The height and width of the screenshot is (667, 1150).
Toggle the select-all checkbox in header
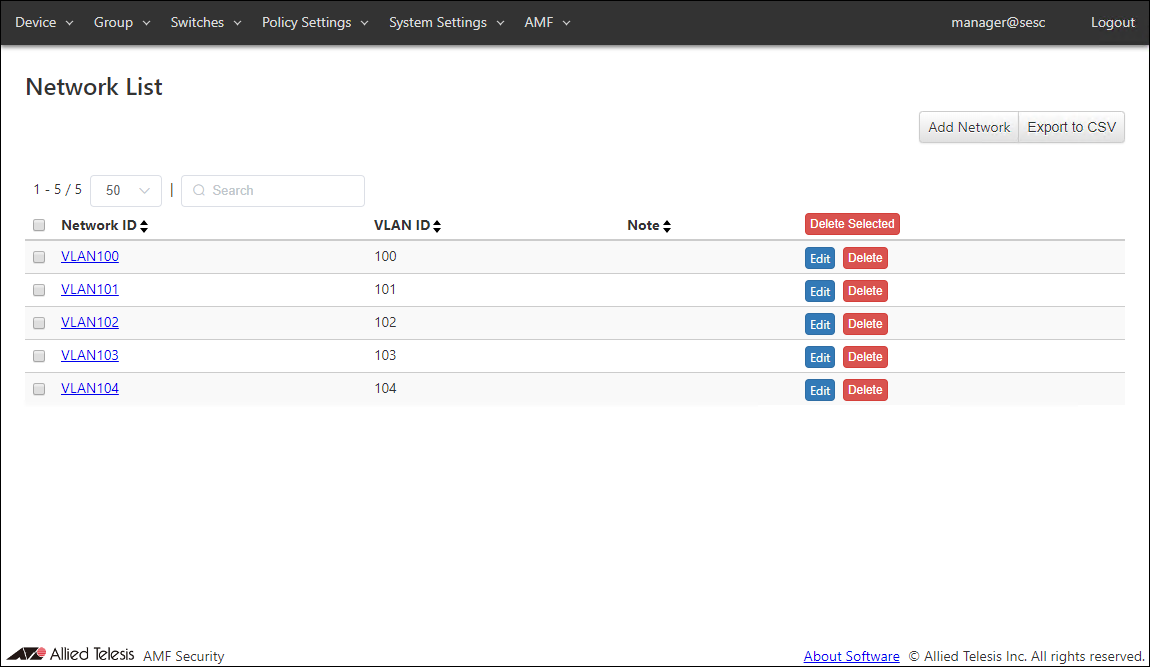39,226
